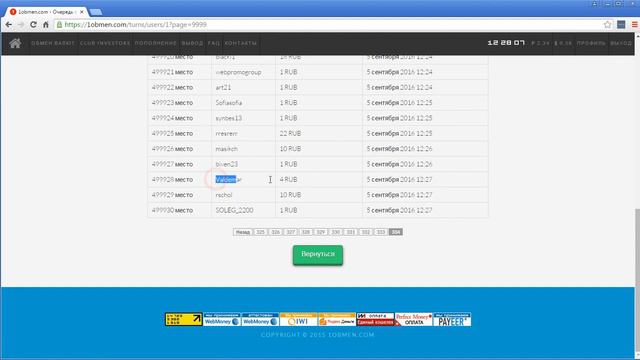This screenshot has width=640, height=360.
Task: Open the Chrome hamburger menu
Action: [x=635, y=25]
